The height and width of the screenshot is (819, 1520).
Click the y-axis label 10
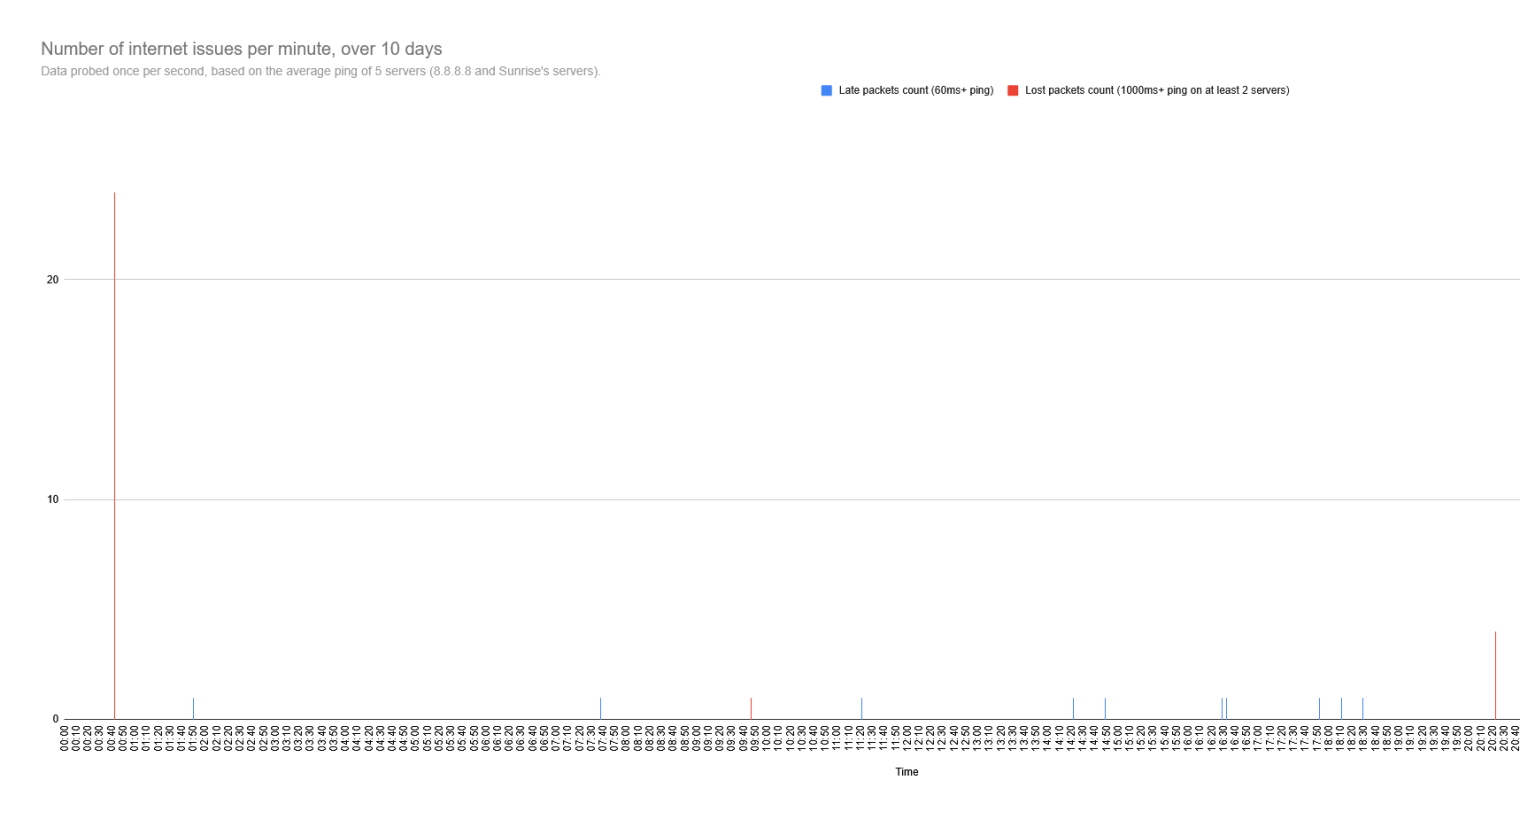tap(53, 500)
